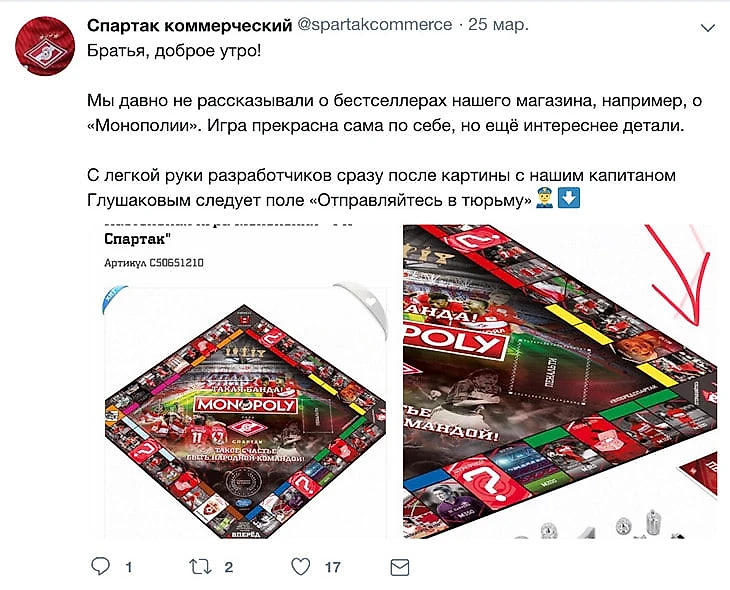Screen dimensions: 730x590
Task: Open the 25 мар. tweet timestamp
Action: 498,25
